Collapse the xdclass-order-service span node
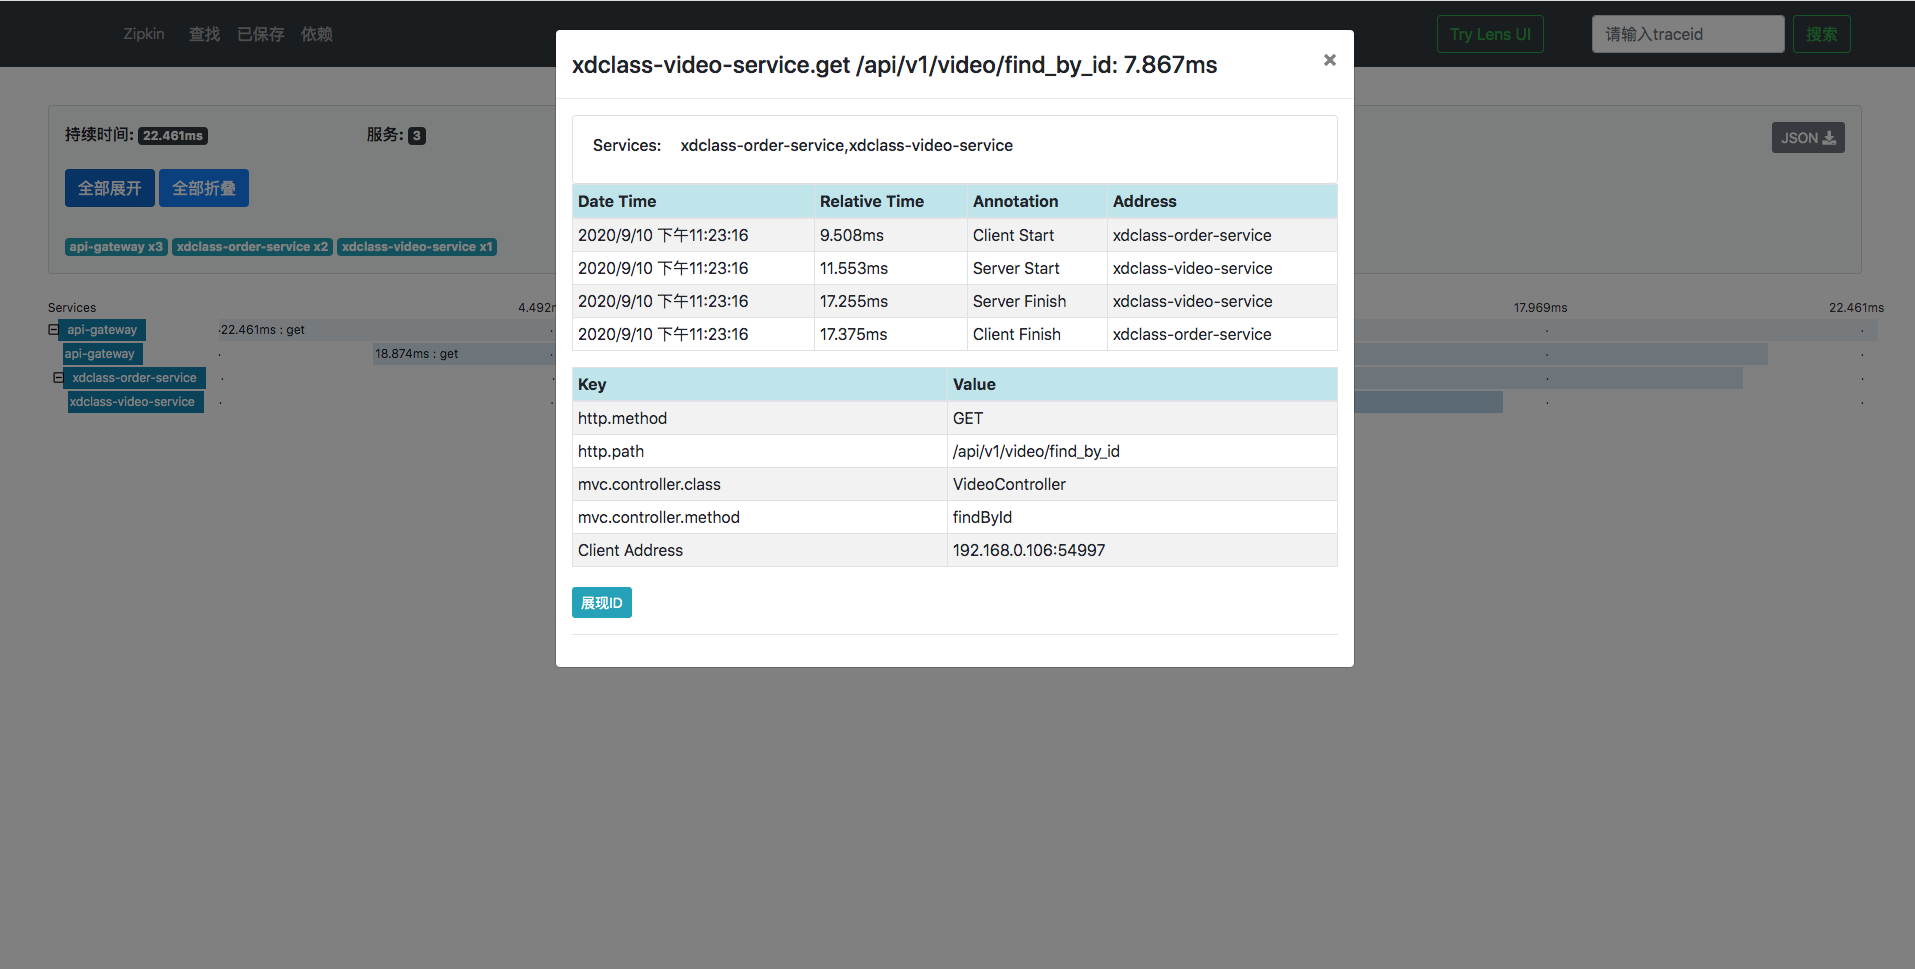 click(x=58, y=378)
